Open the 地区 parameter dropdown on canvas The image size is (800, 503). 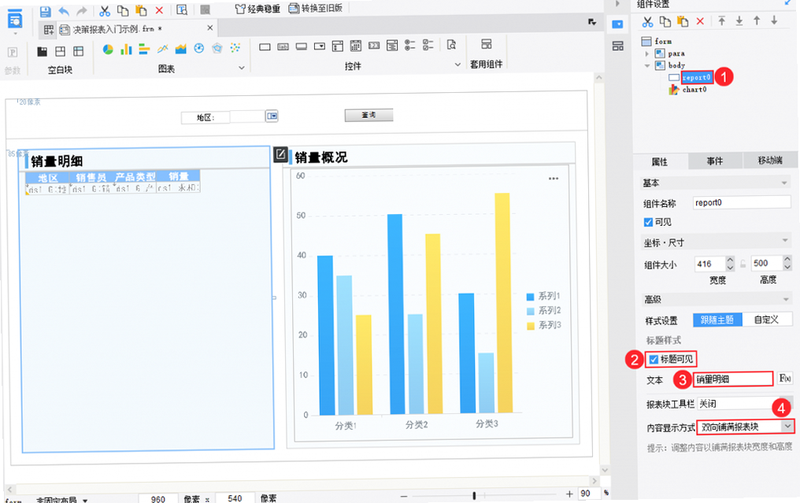(272, 116)
